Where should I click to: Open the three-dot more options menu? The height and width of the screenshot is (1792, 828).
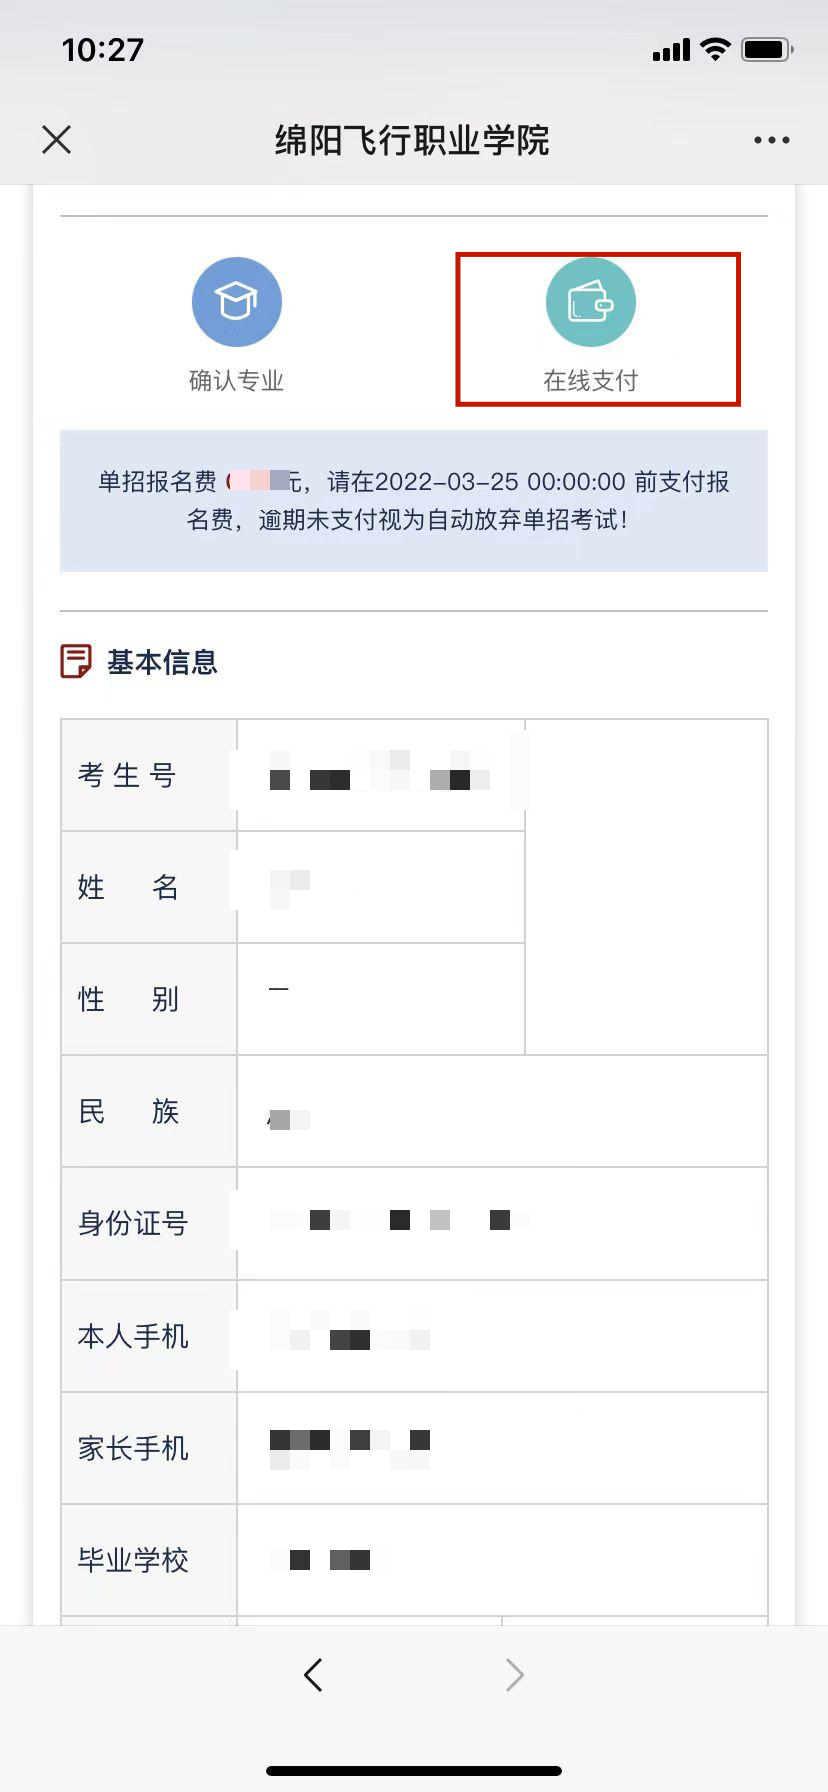(771, 140)
